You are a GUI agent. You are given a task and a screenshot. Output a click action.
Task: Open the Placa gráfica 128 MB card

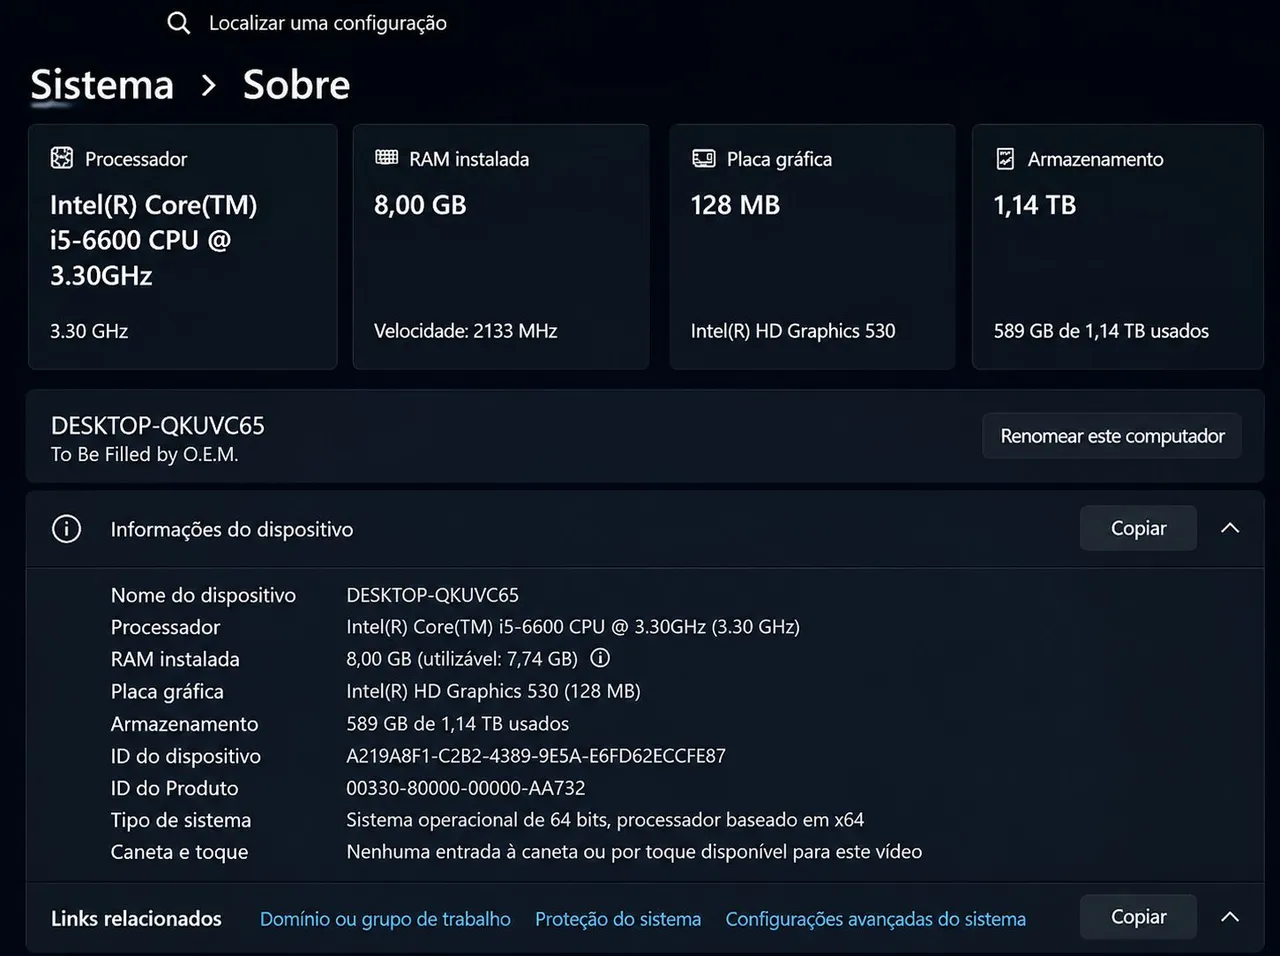(812, 247)
